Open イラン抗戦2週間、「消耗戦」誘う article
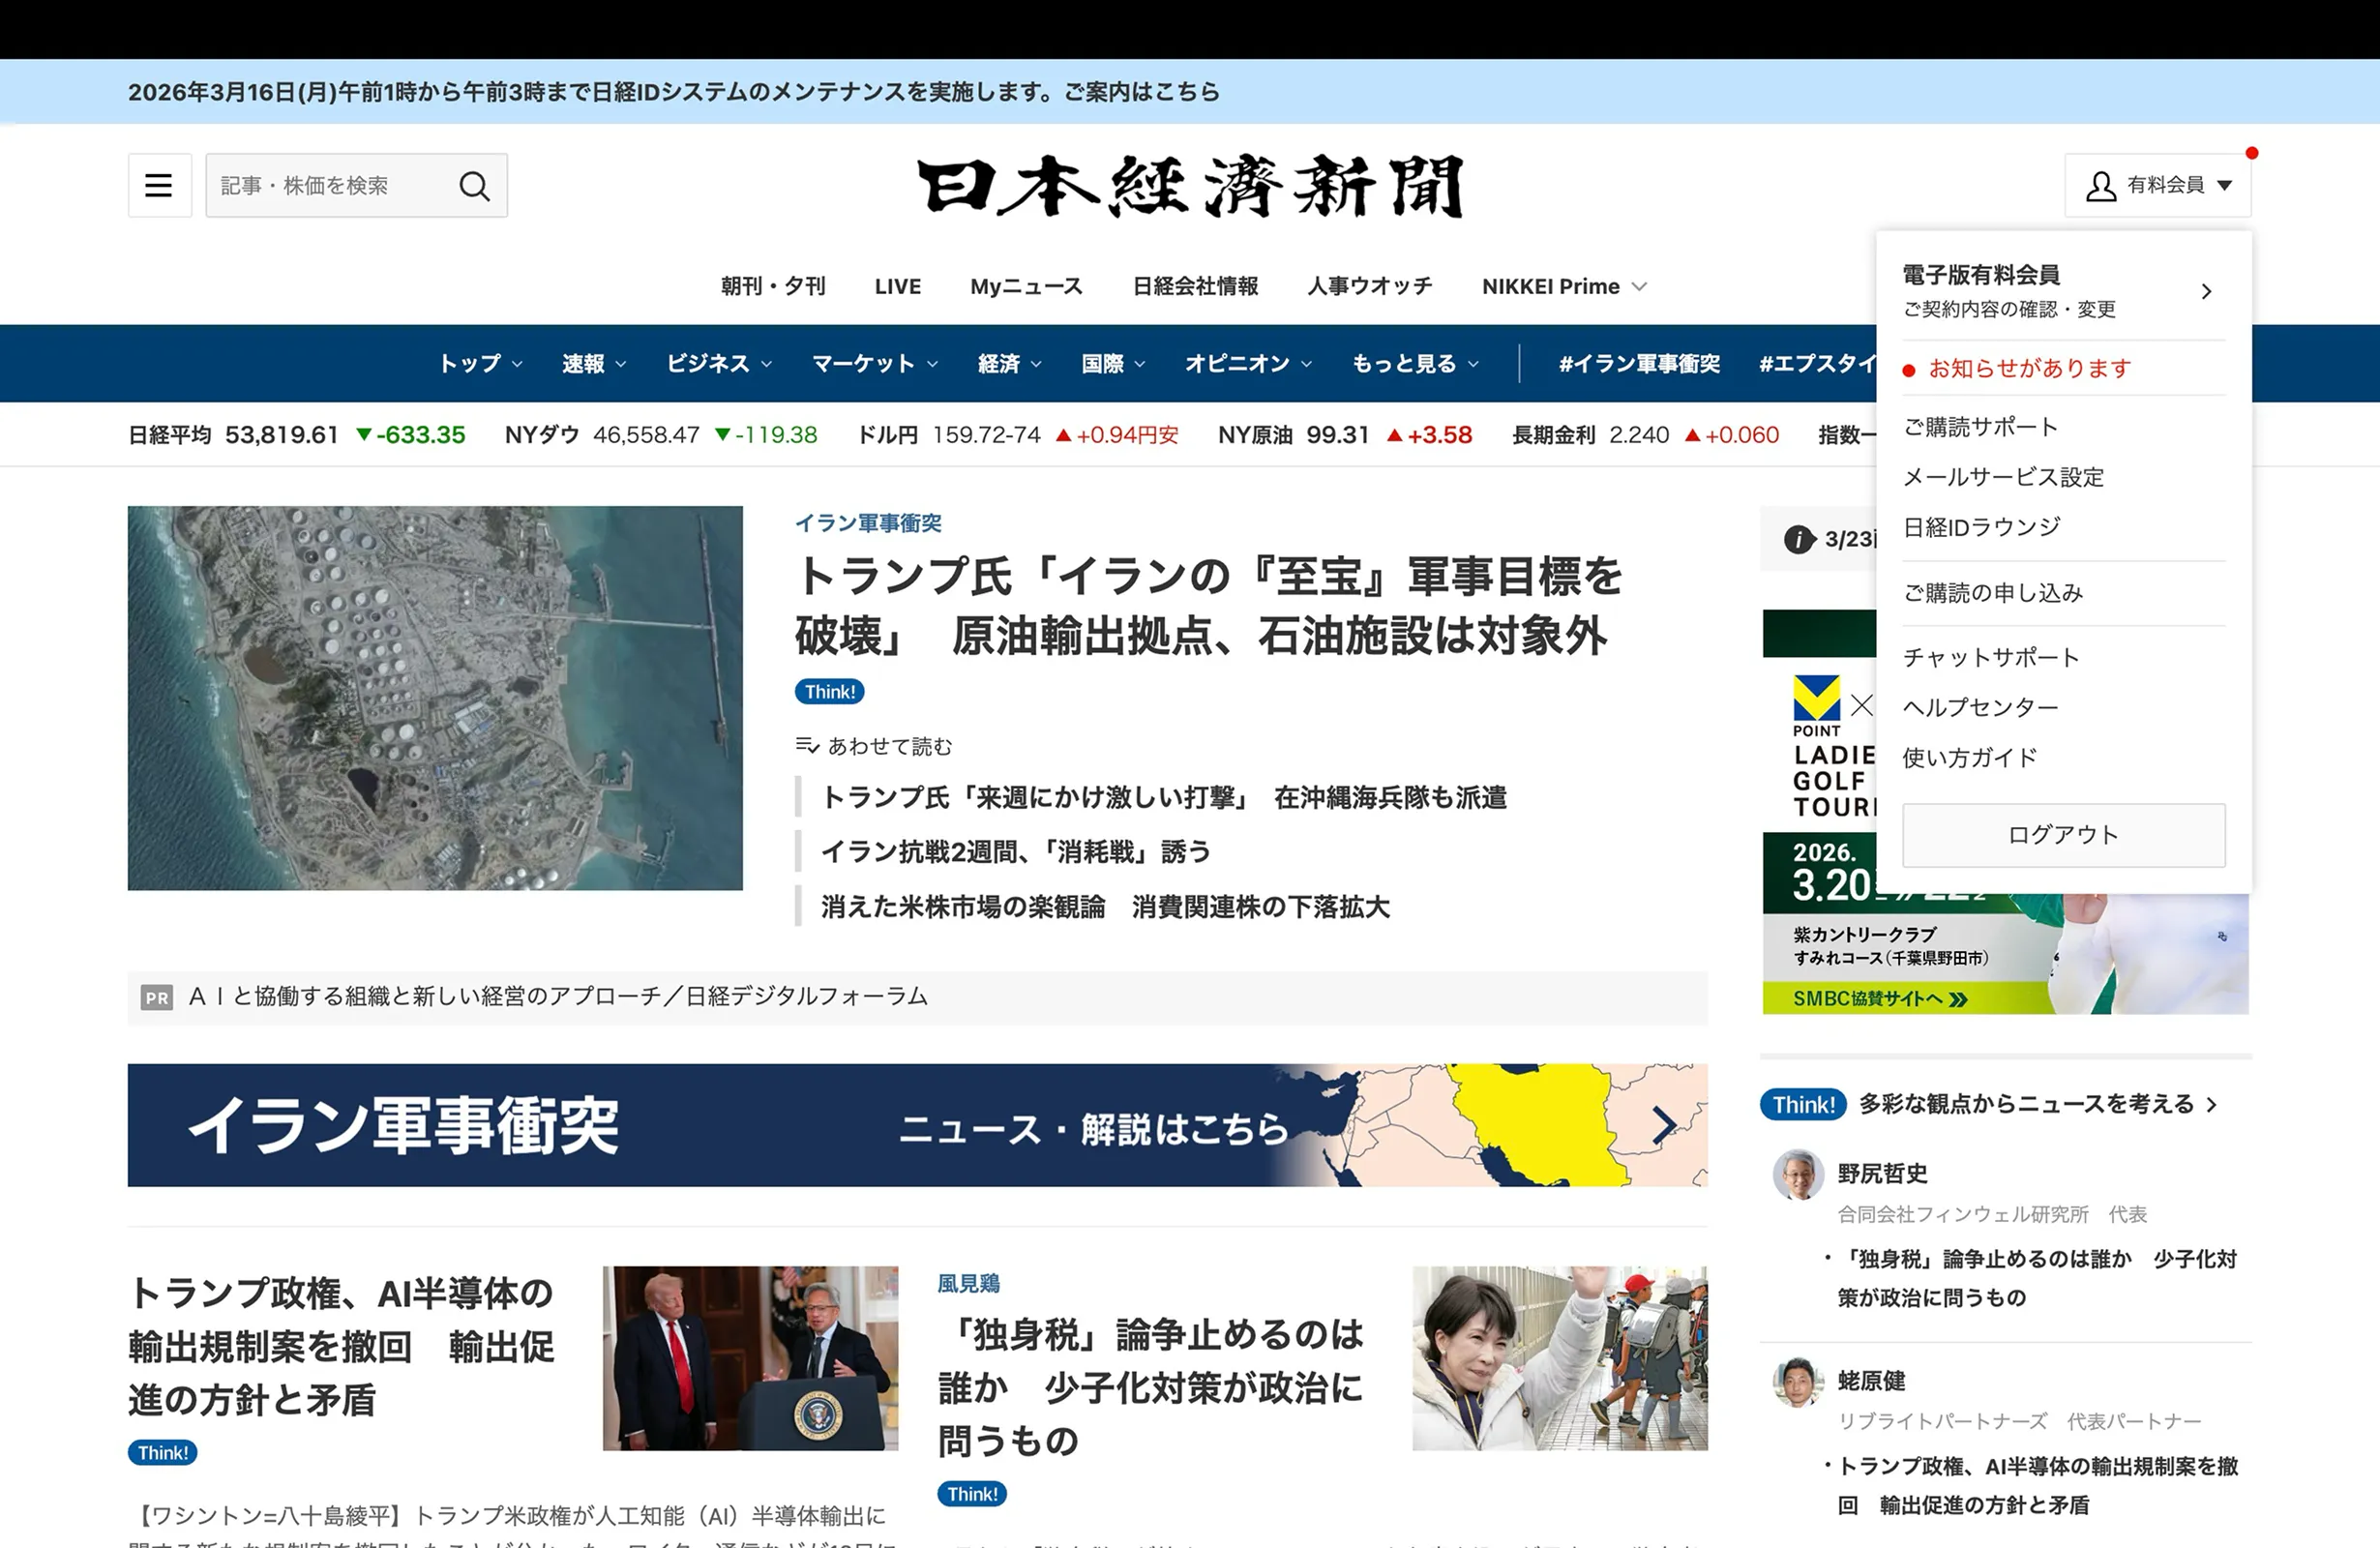 point(1016,851)
